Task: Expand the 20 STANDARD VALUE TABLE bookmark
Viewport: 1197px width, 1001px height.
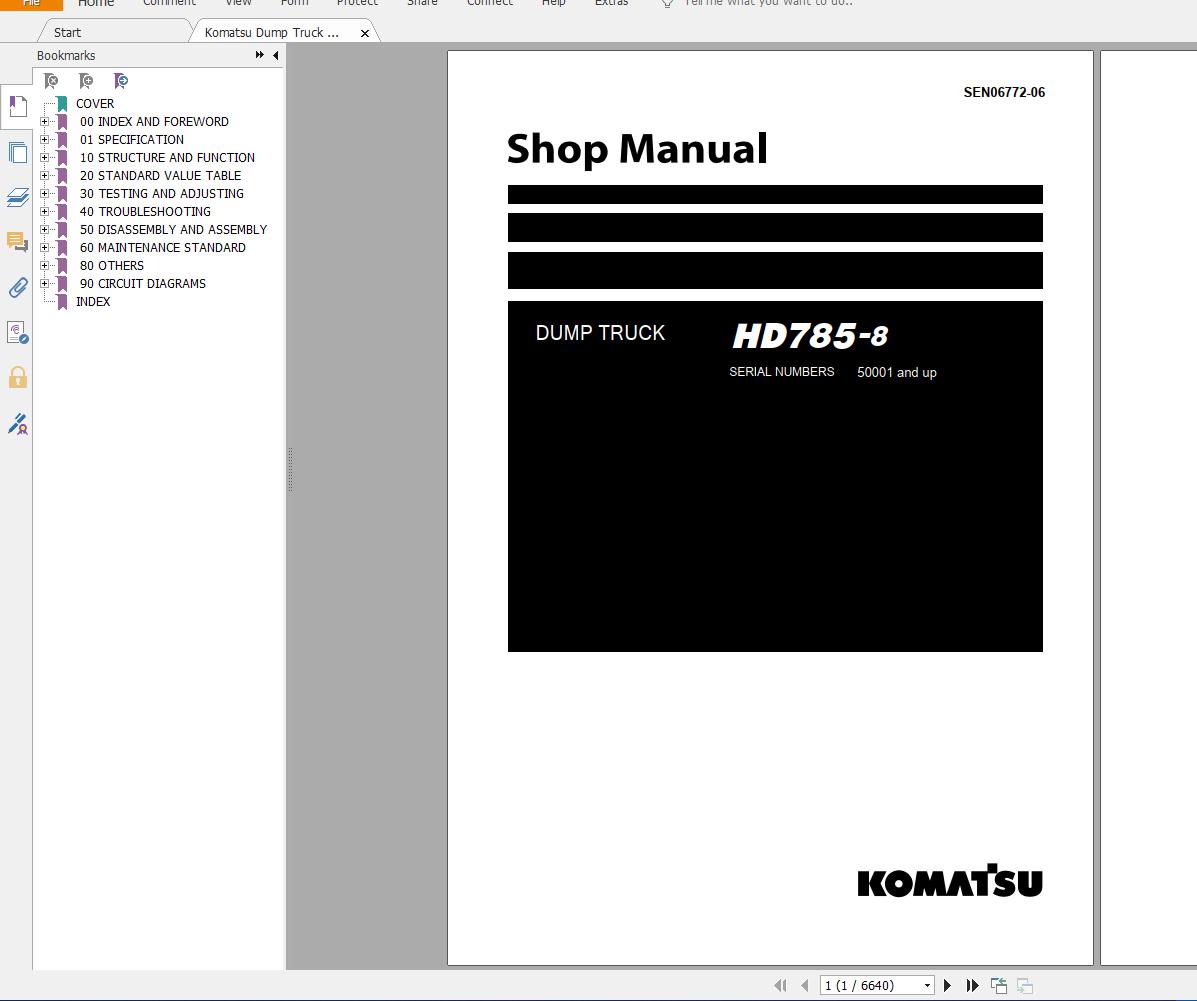Action: pyautogui.click(x=44, y=176)
